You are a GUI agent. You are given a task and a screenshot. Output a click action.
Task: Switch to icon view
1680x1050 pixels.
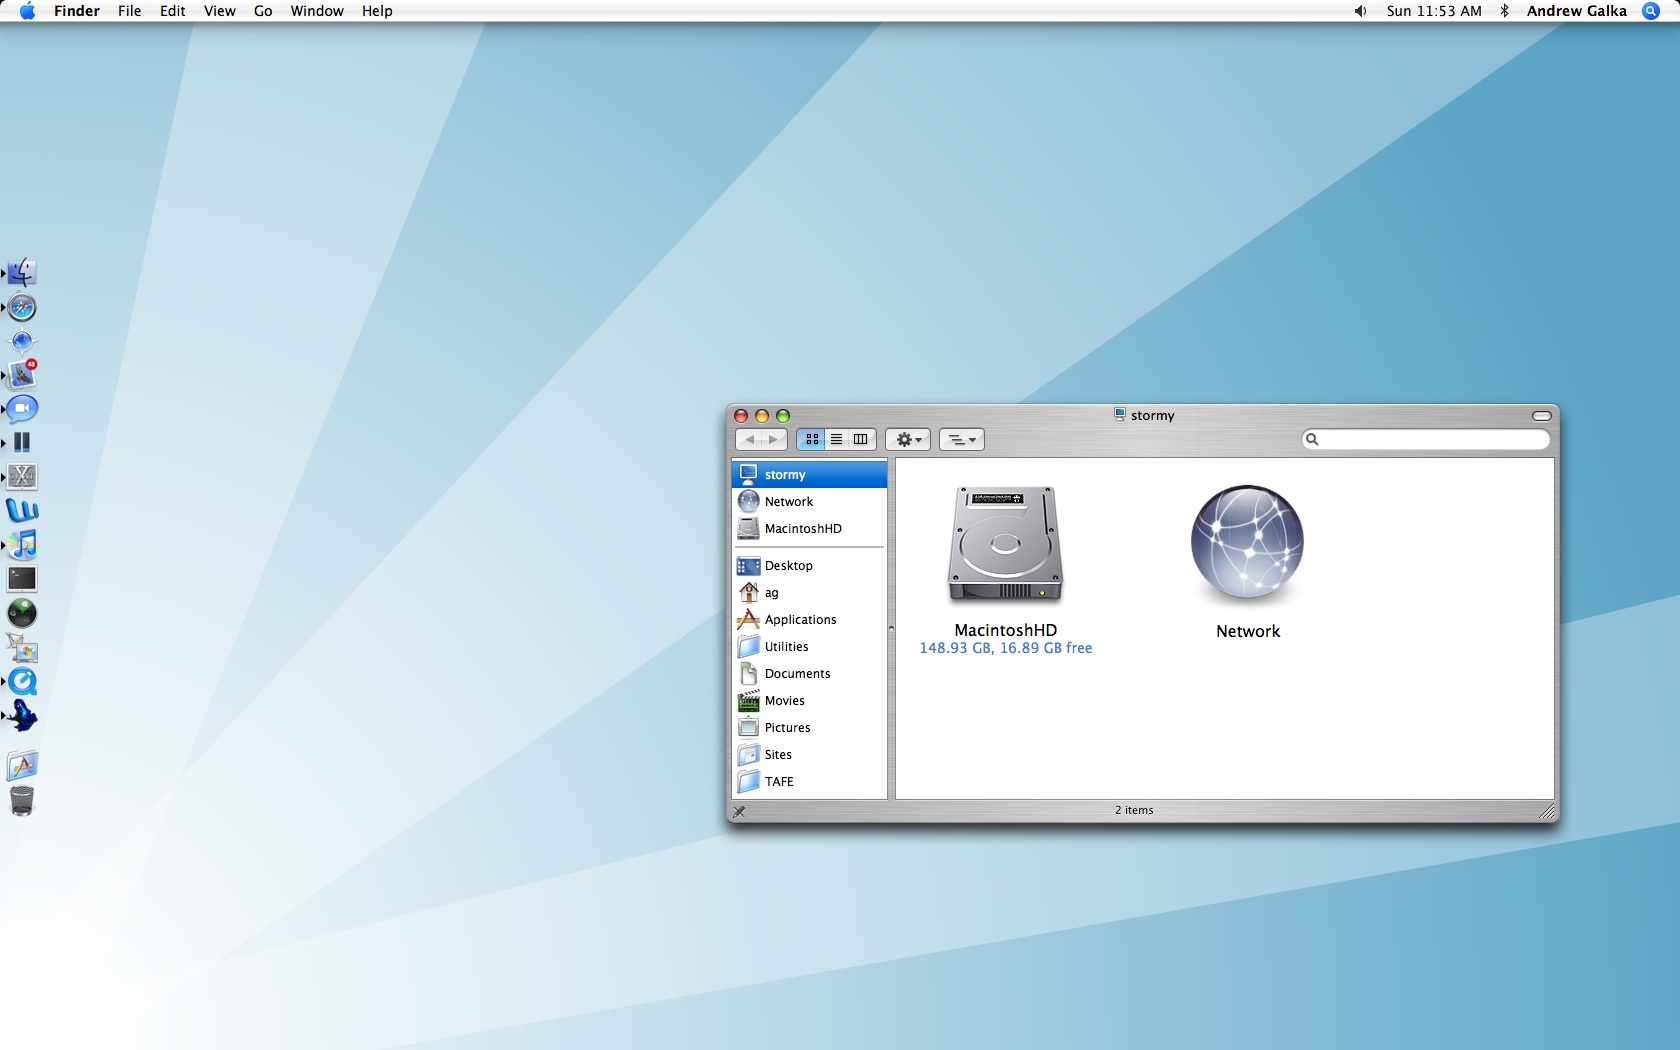pyautogui.click(x=812, y=439)
